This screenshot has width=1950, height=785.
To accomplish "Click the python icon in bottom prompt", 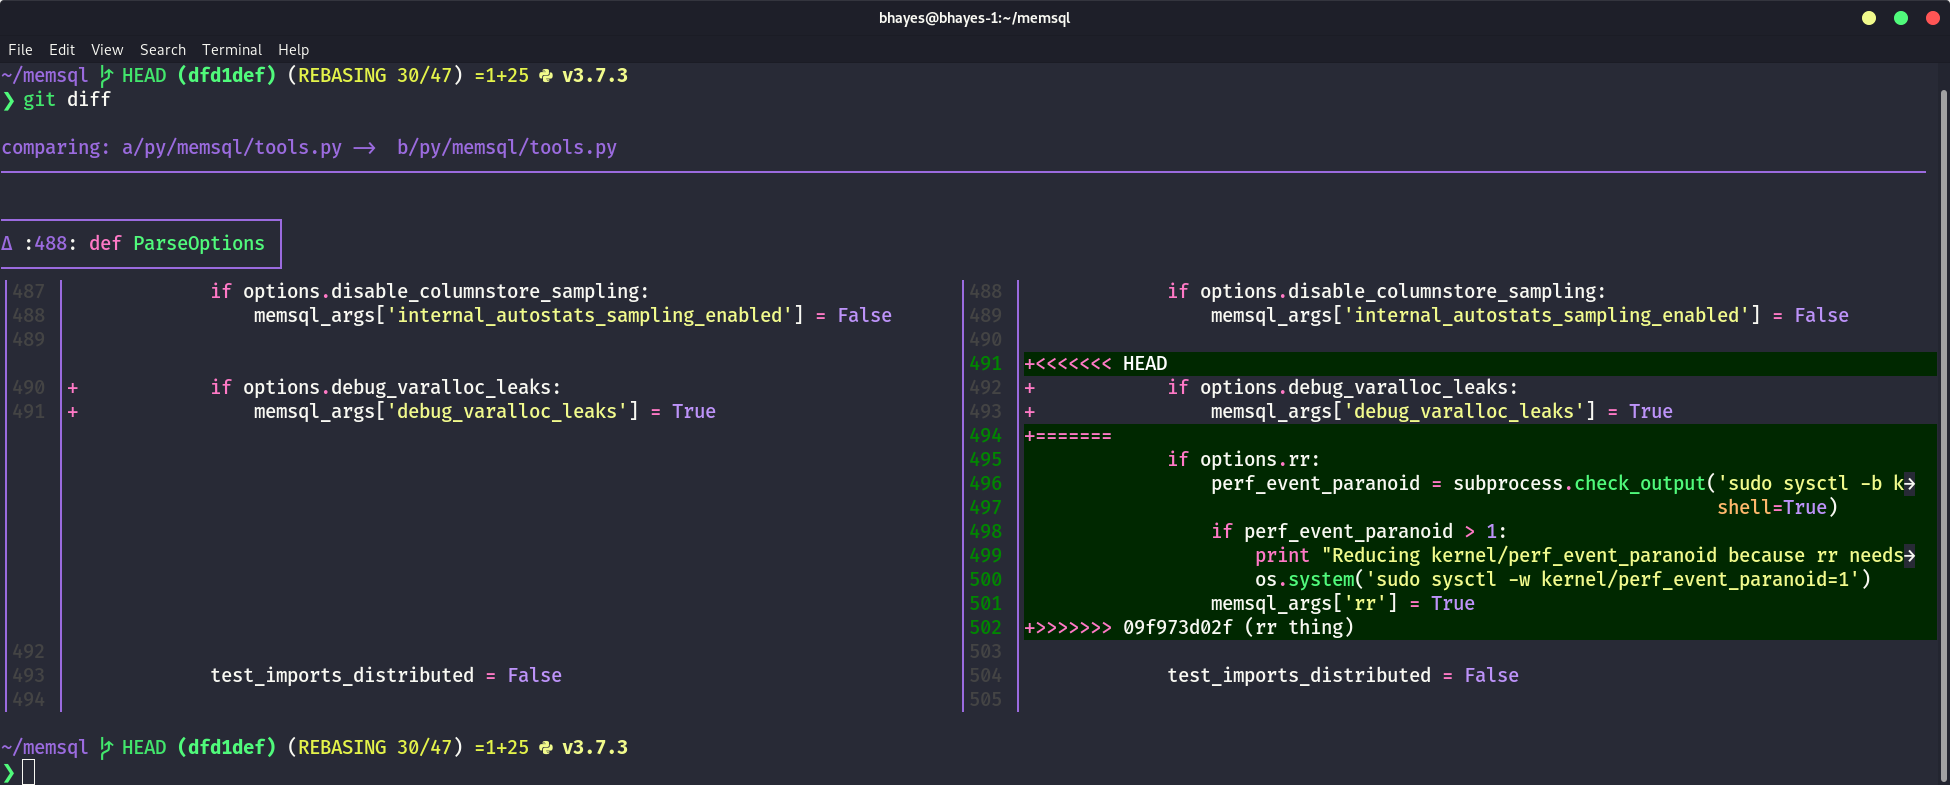I will [546, 748].
